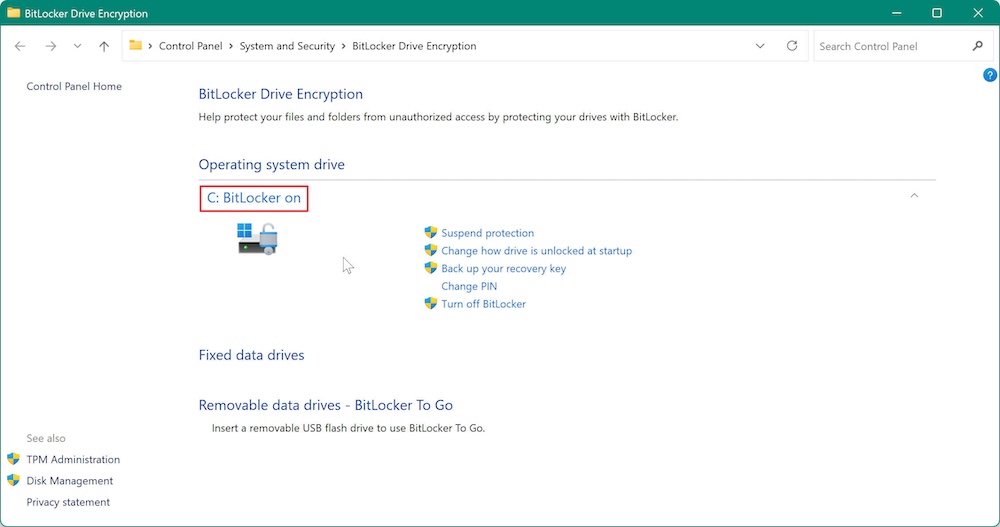Screen dimensions: 1000x527
Task: Click shield icon beside Disk Management
Action: 13,480
